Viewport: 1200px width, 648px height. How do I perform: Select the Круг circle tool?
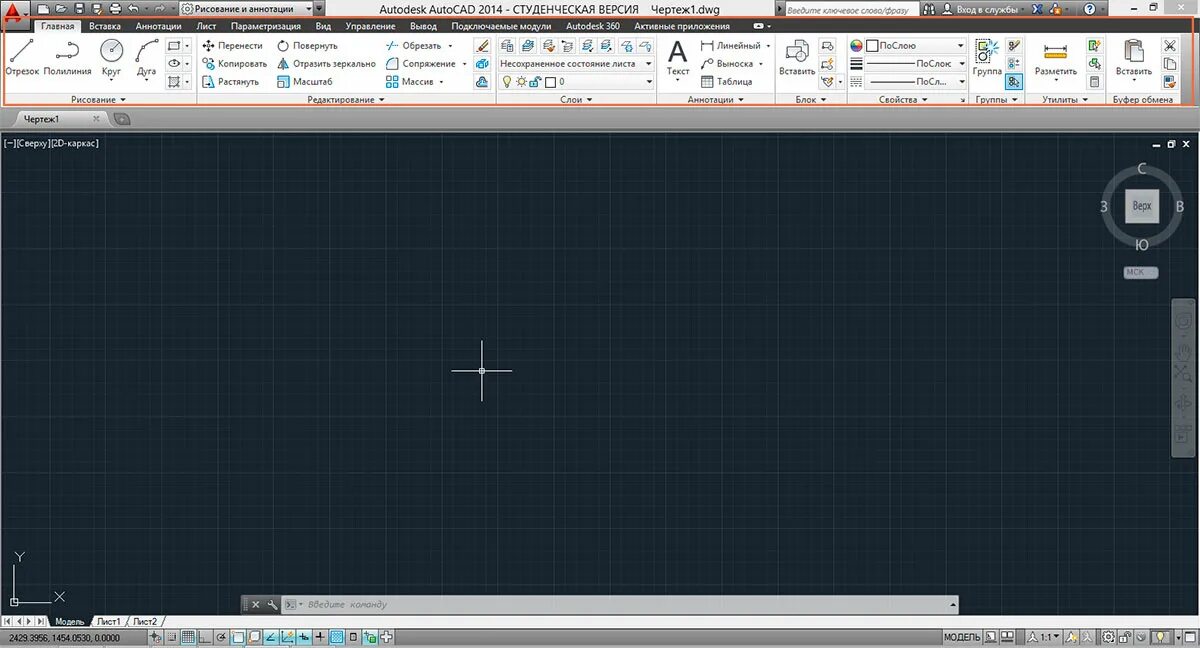tap(111, 59)
